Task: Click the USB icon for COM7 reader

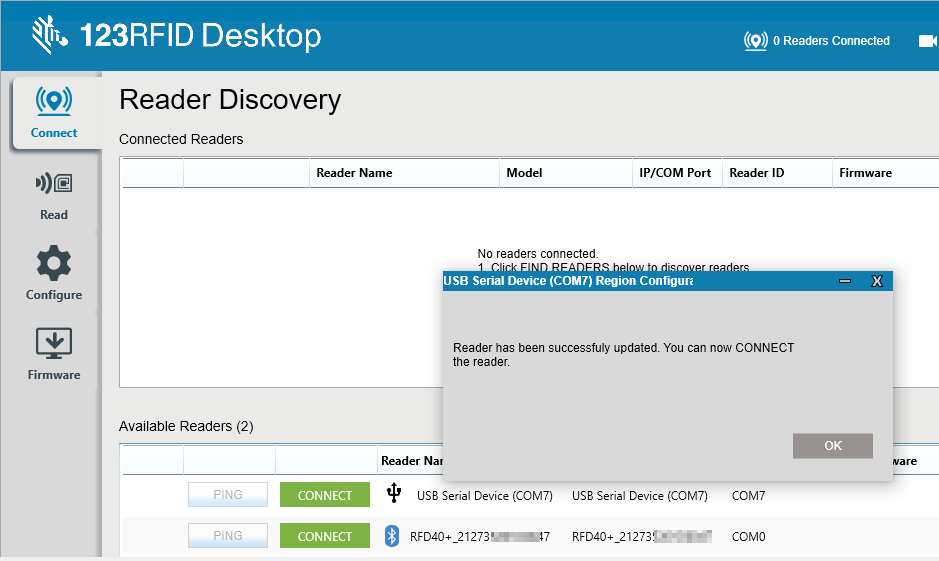Action: (394, 494)
